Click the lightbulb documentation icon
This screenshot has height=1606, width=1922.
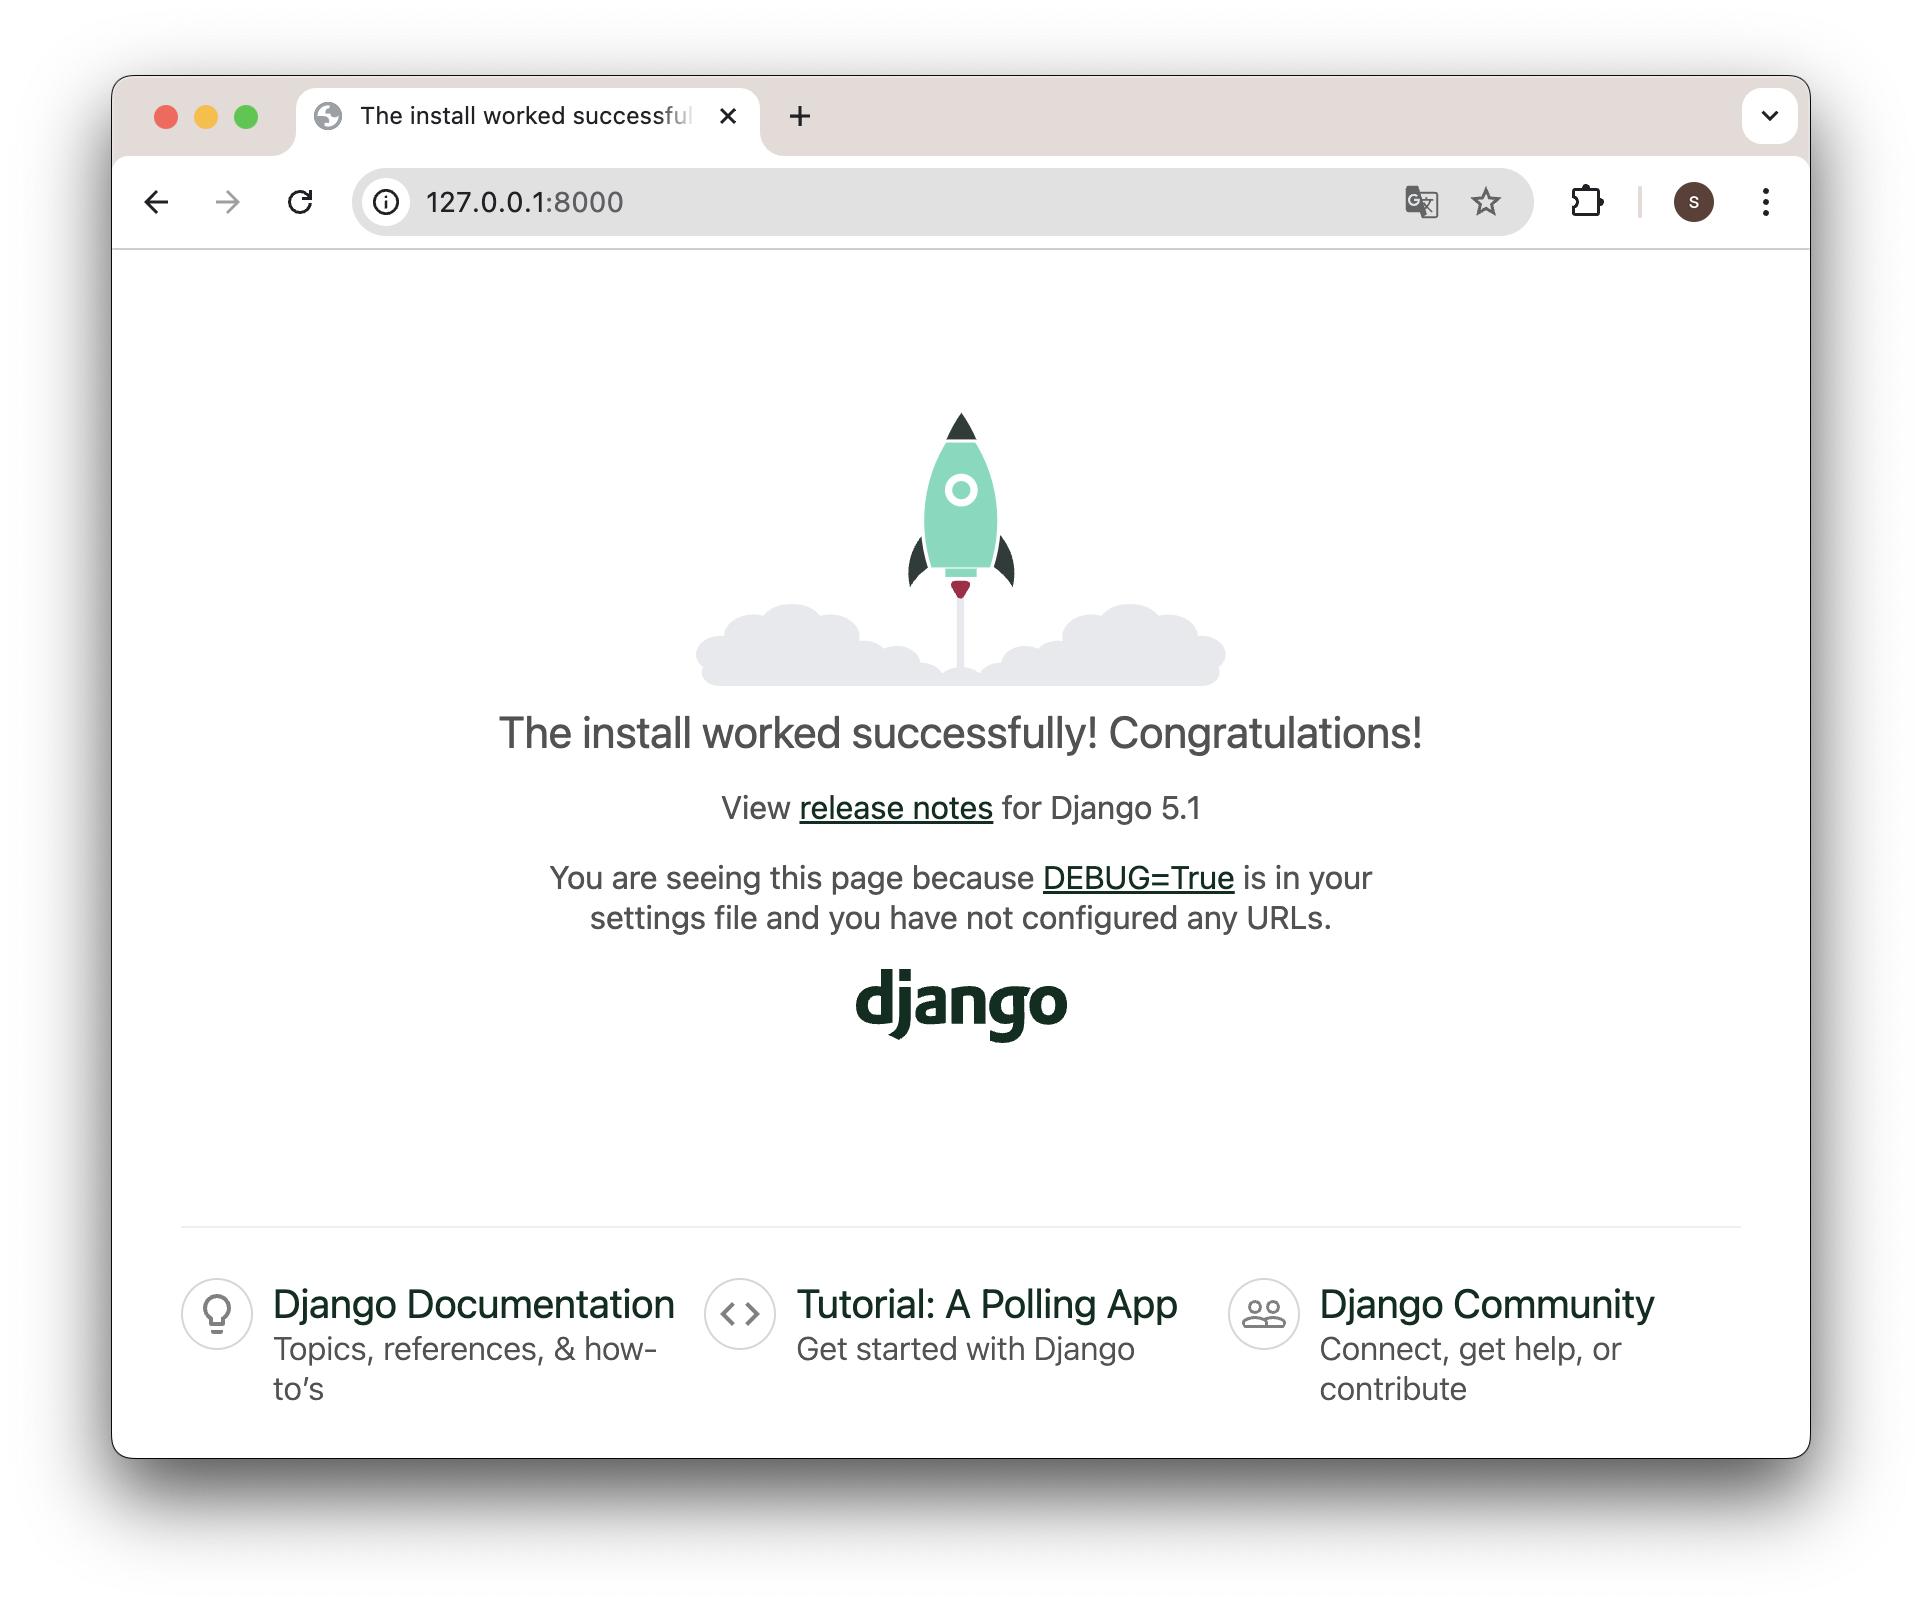pos(217,1314)
